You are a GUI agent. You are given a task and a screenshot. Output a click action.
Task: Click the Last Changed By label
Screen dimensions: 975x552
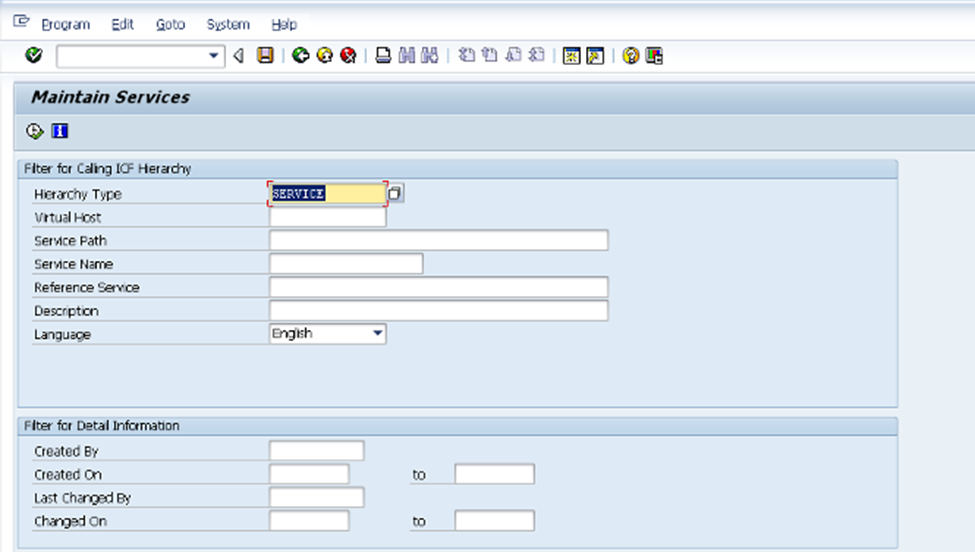pyautogui.click(x=83, y=498)
